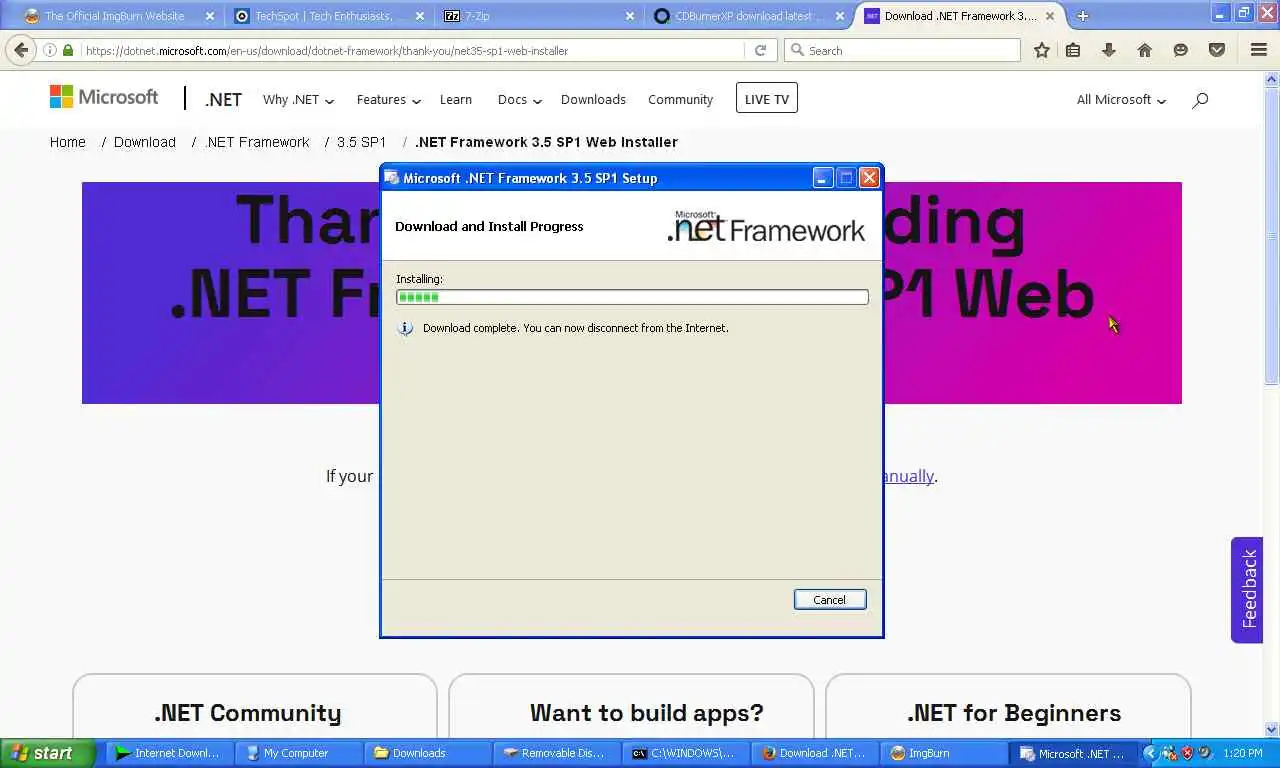
Task: Switch to Firefox Download .NET taskbar item
Action: pos(813,753)
